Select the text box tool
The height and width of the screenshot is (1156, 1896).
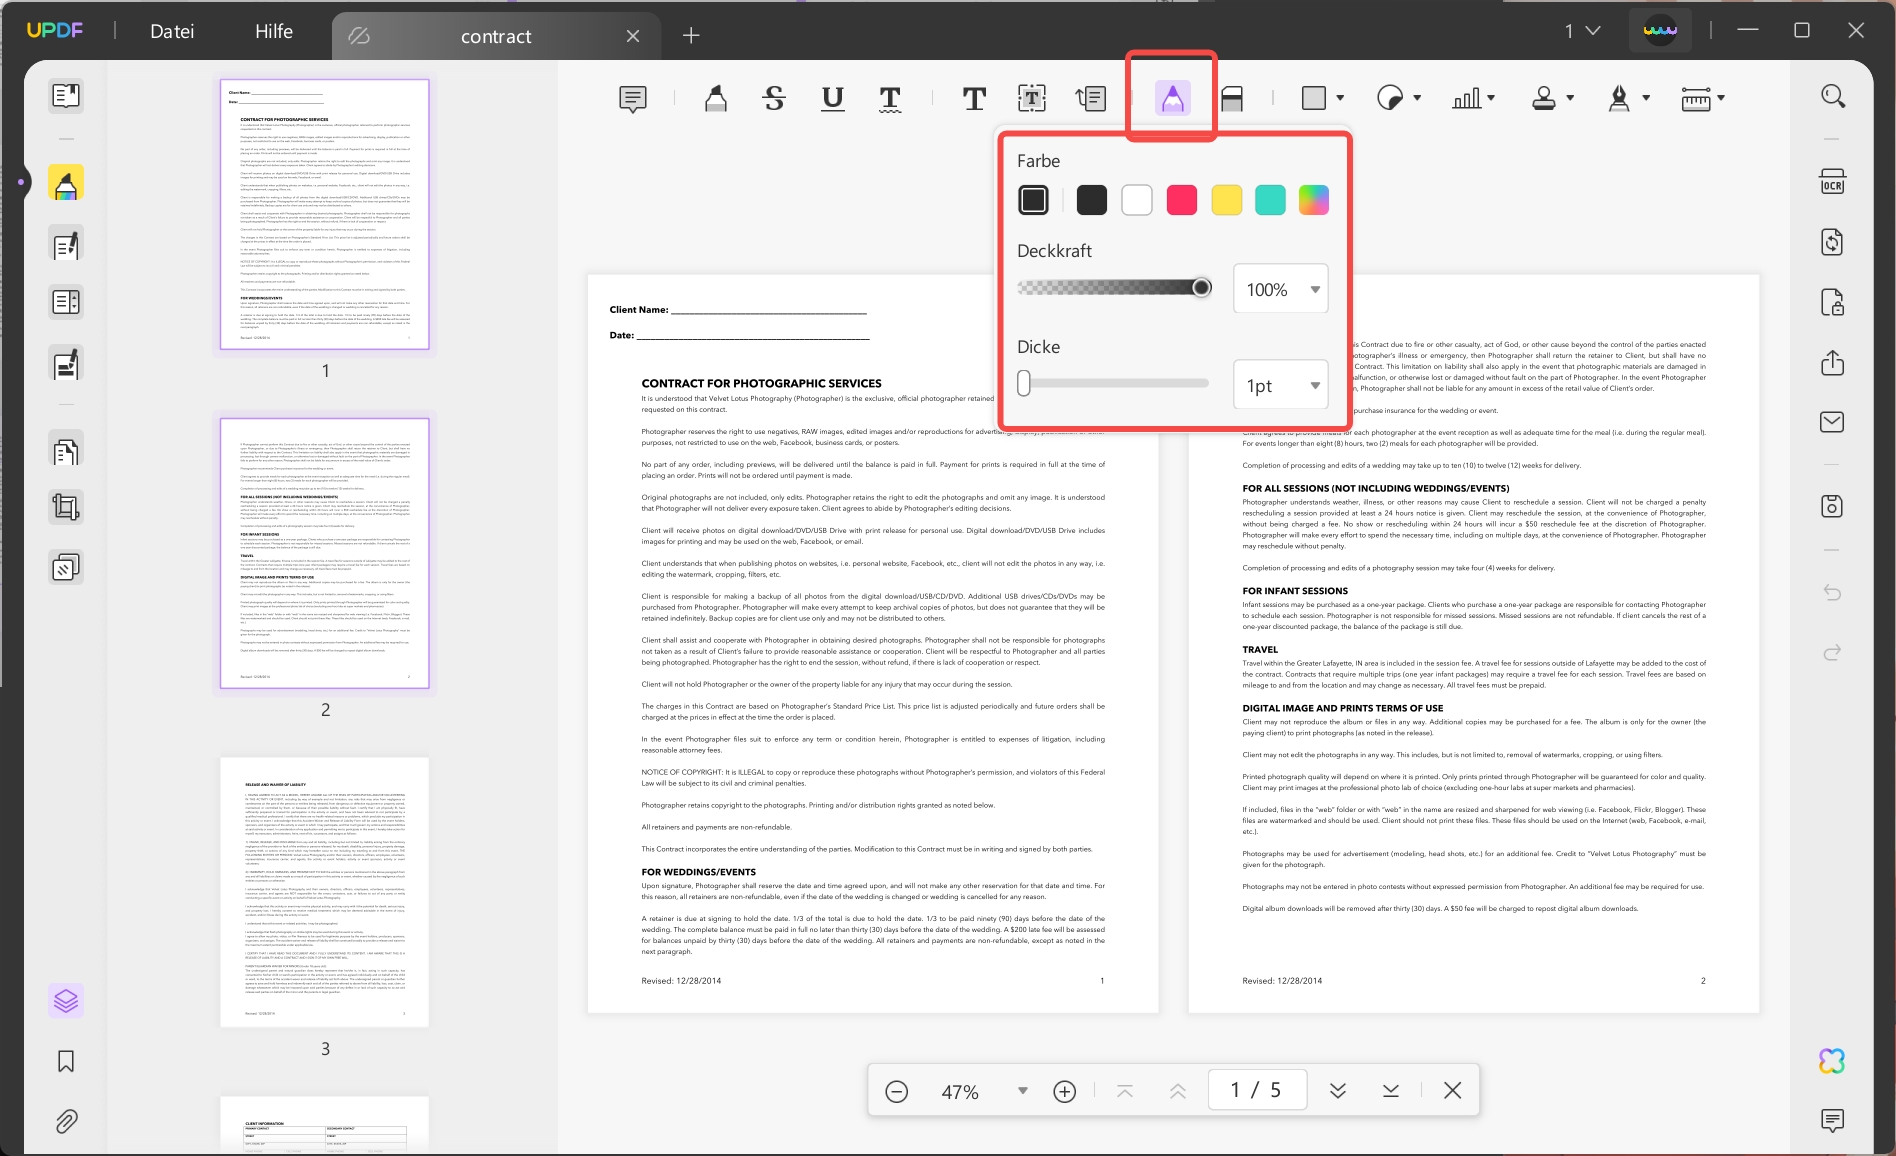(x=1032, y=98)
